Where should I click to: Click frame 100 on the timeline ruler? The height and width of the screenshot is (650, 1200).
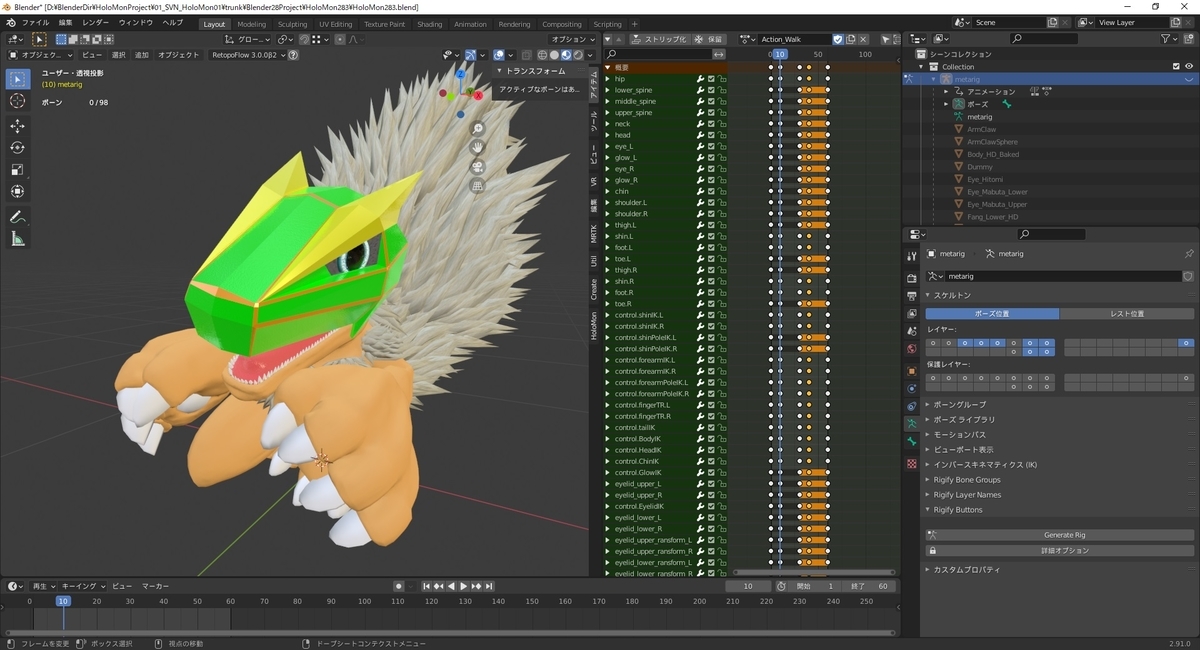[365, 601]
